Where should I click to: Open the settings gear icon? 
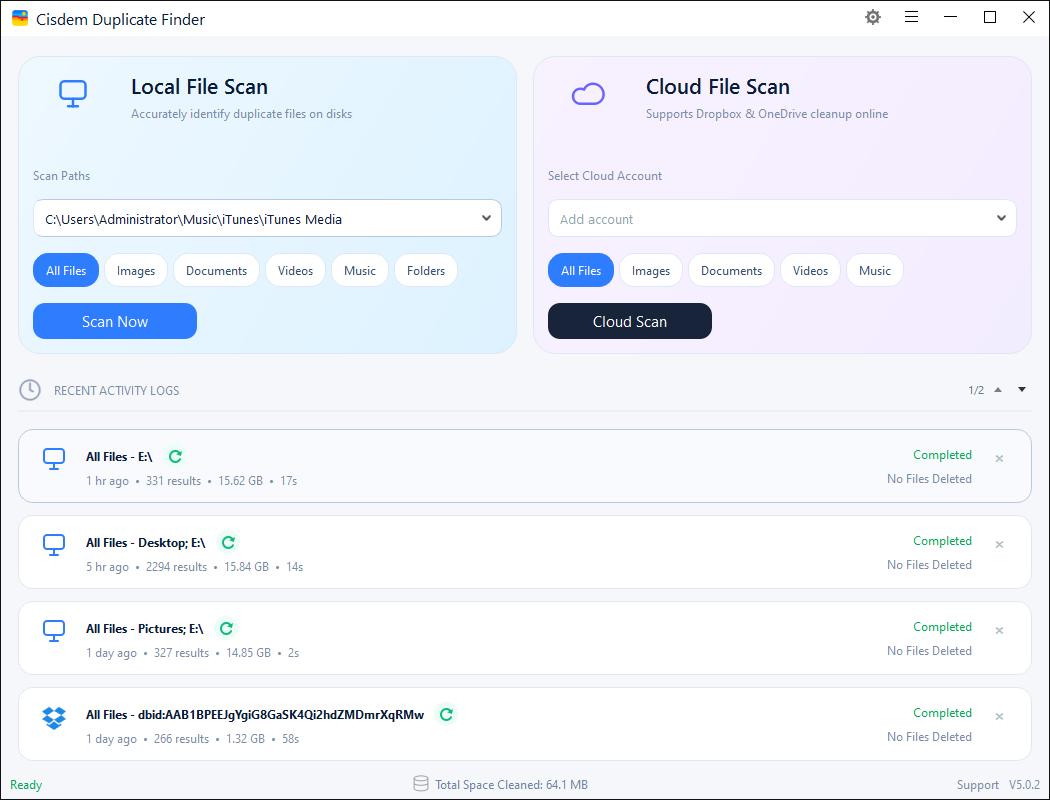coord(873,17)
